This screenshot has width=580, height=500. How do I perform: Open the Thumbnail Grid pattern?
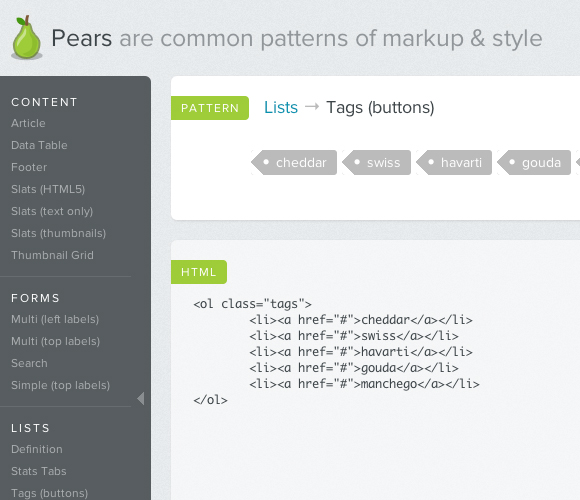53,255
